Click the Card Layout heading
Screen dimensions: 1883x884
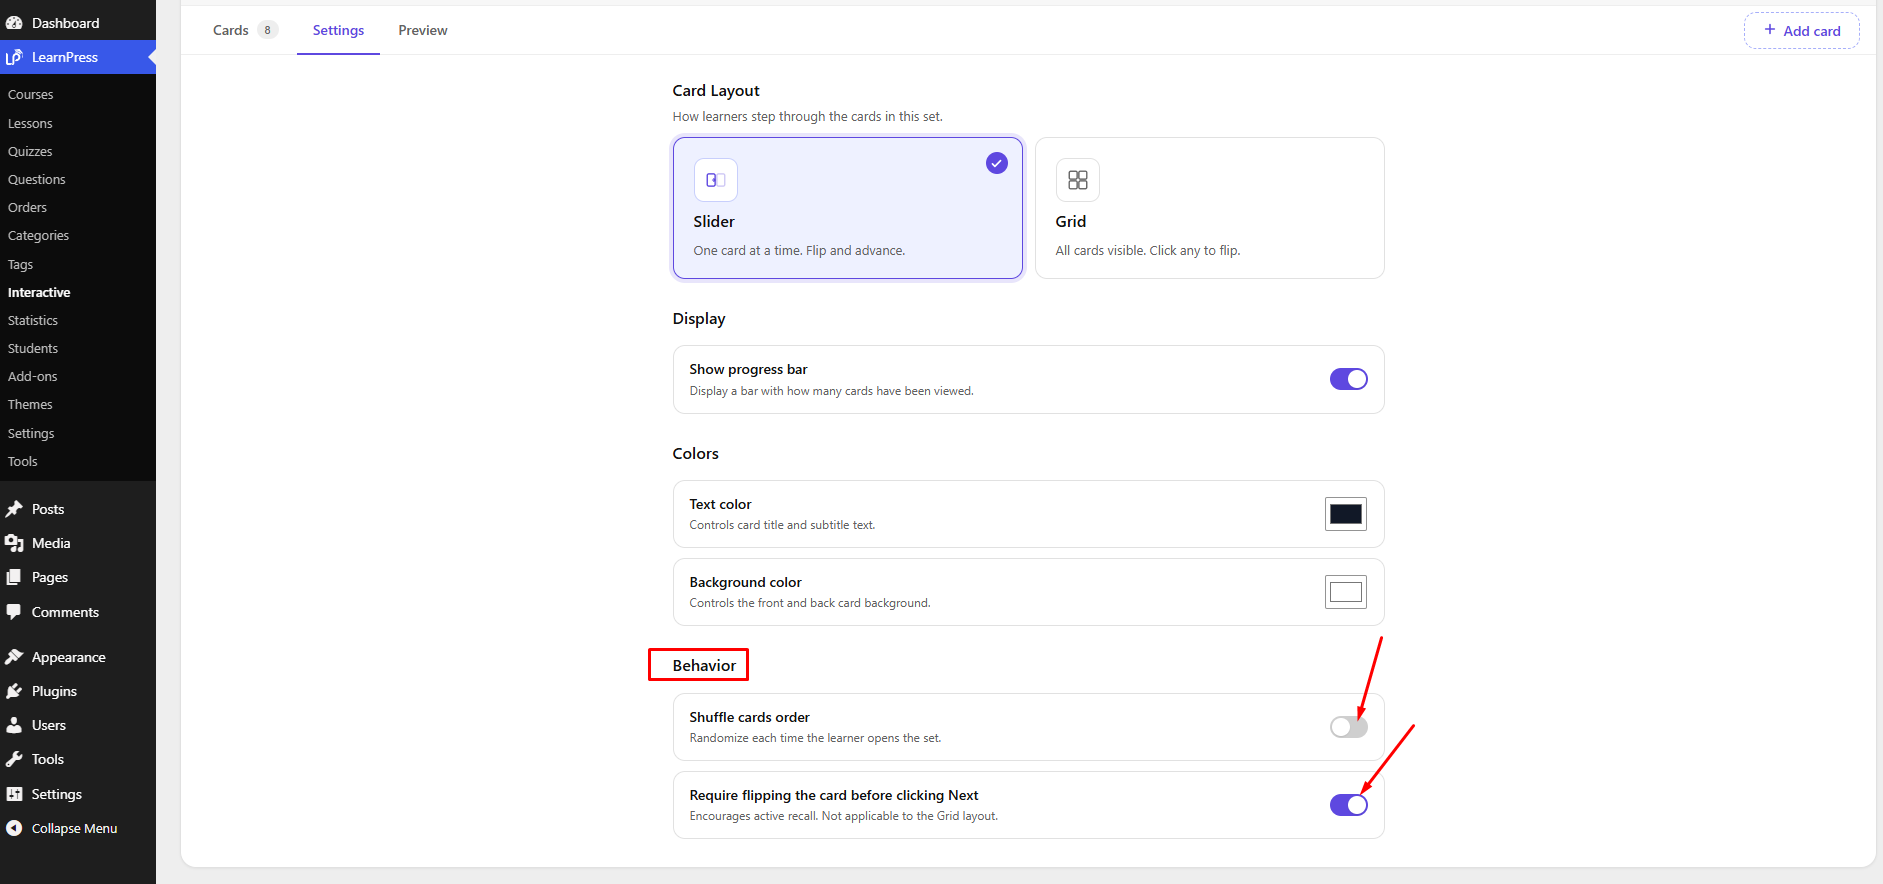tap(716, 90)
